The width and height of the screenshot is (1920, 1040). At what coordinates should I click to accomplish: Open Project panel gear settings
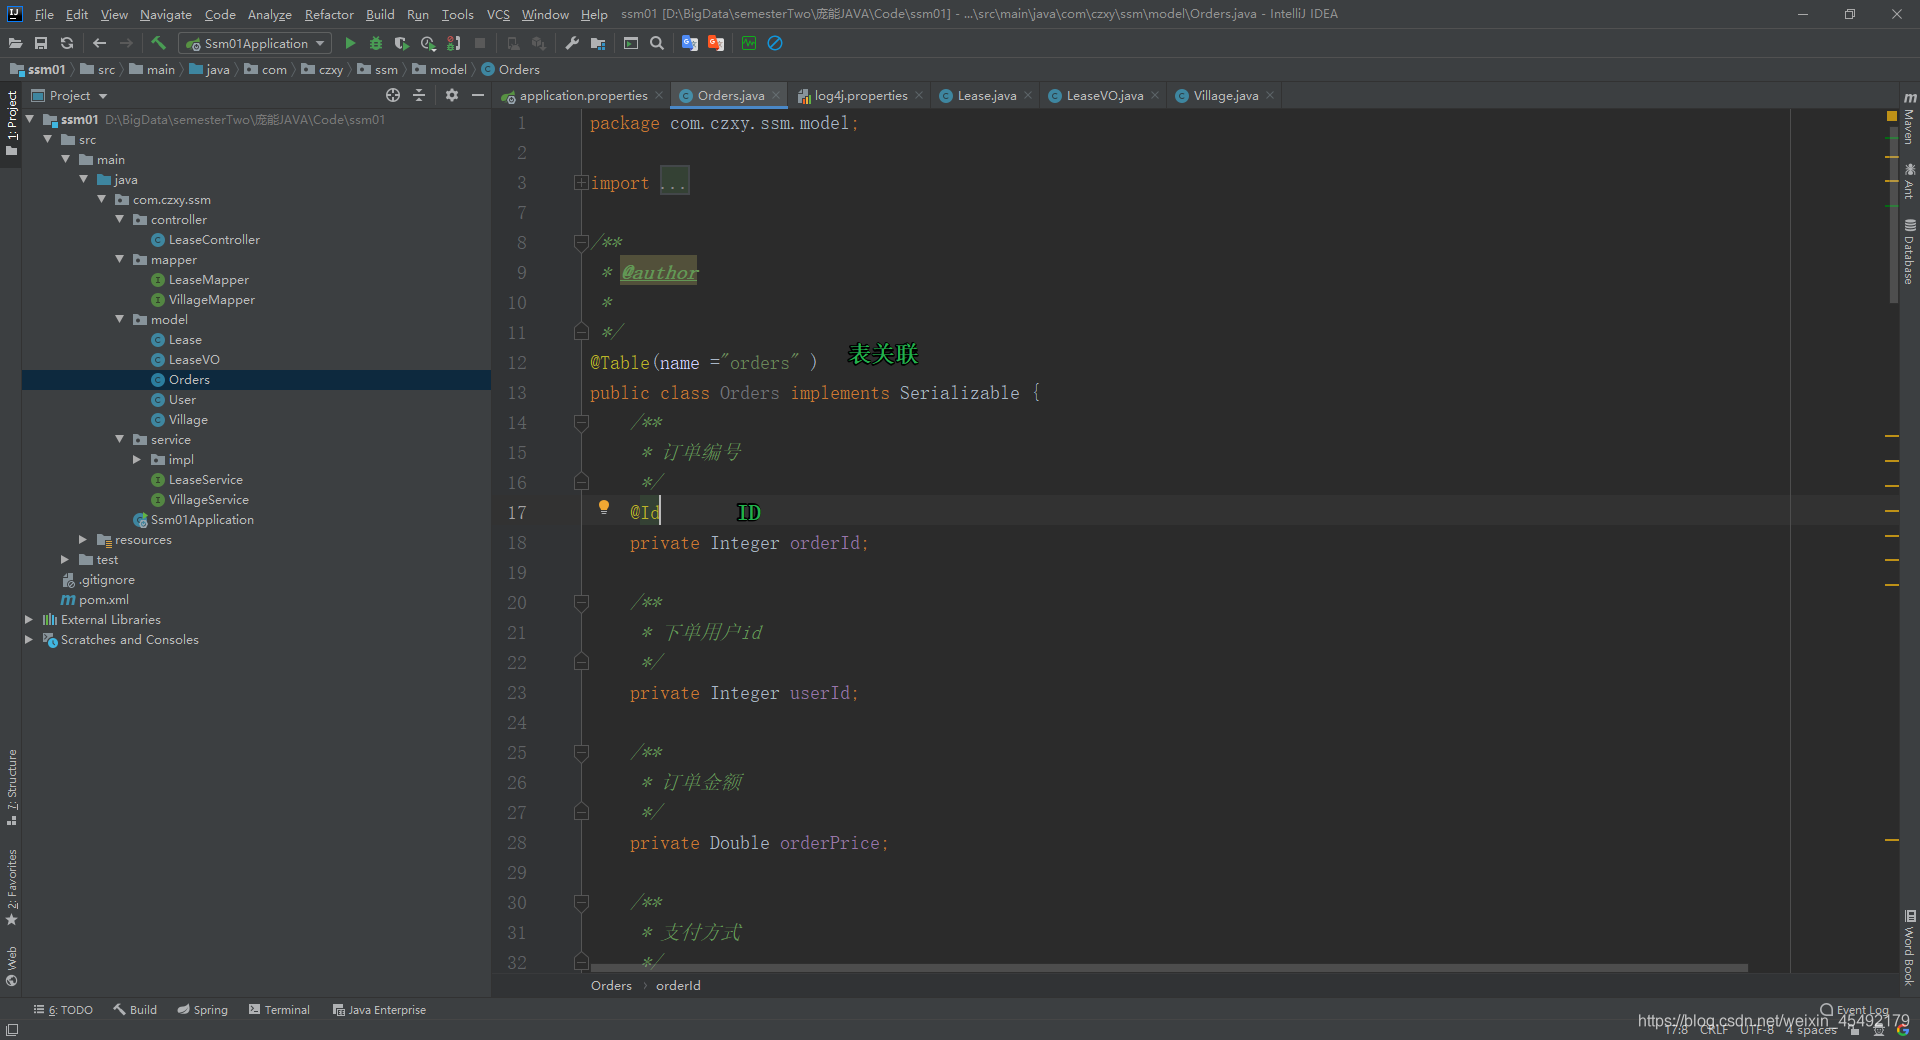[452, 95]
